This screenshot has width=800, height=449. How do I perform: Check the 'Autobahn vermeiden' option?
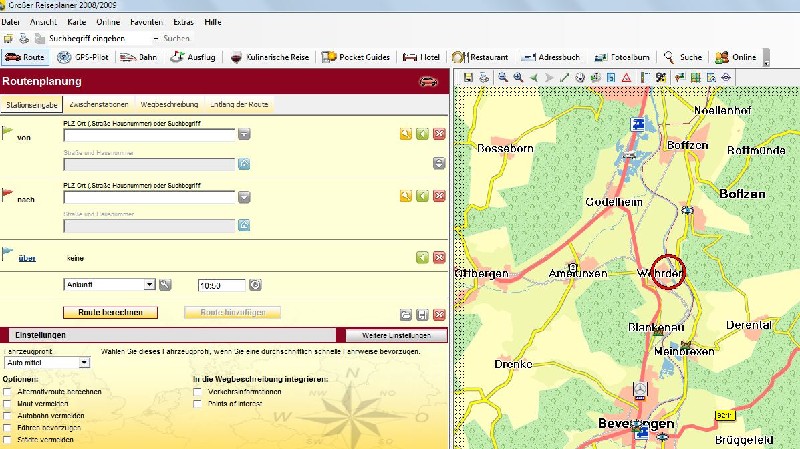coord(8,415)
